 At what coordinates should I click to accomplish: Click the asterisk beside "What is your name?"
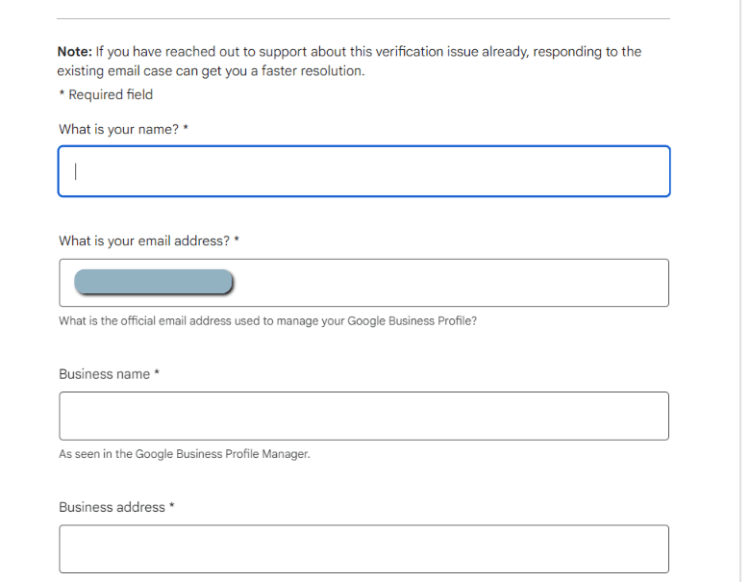186,129
